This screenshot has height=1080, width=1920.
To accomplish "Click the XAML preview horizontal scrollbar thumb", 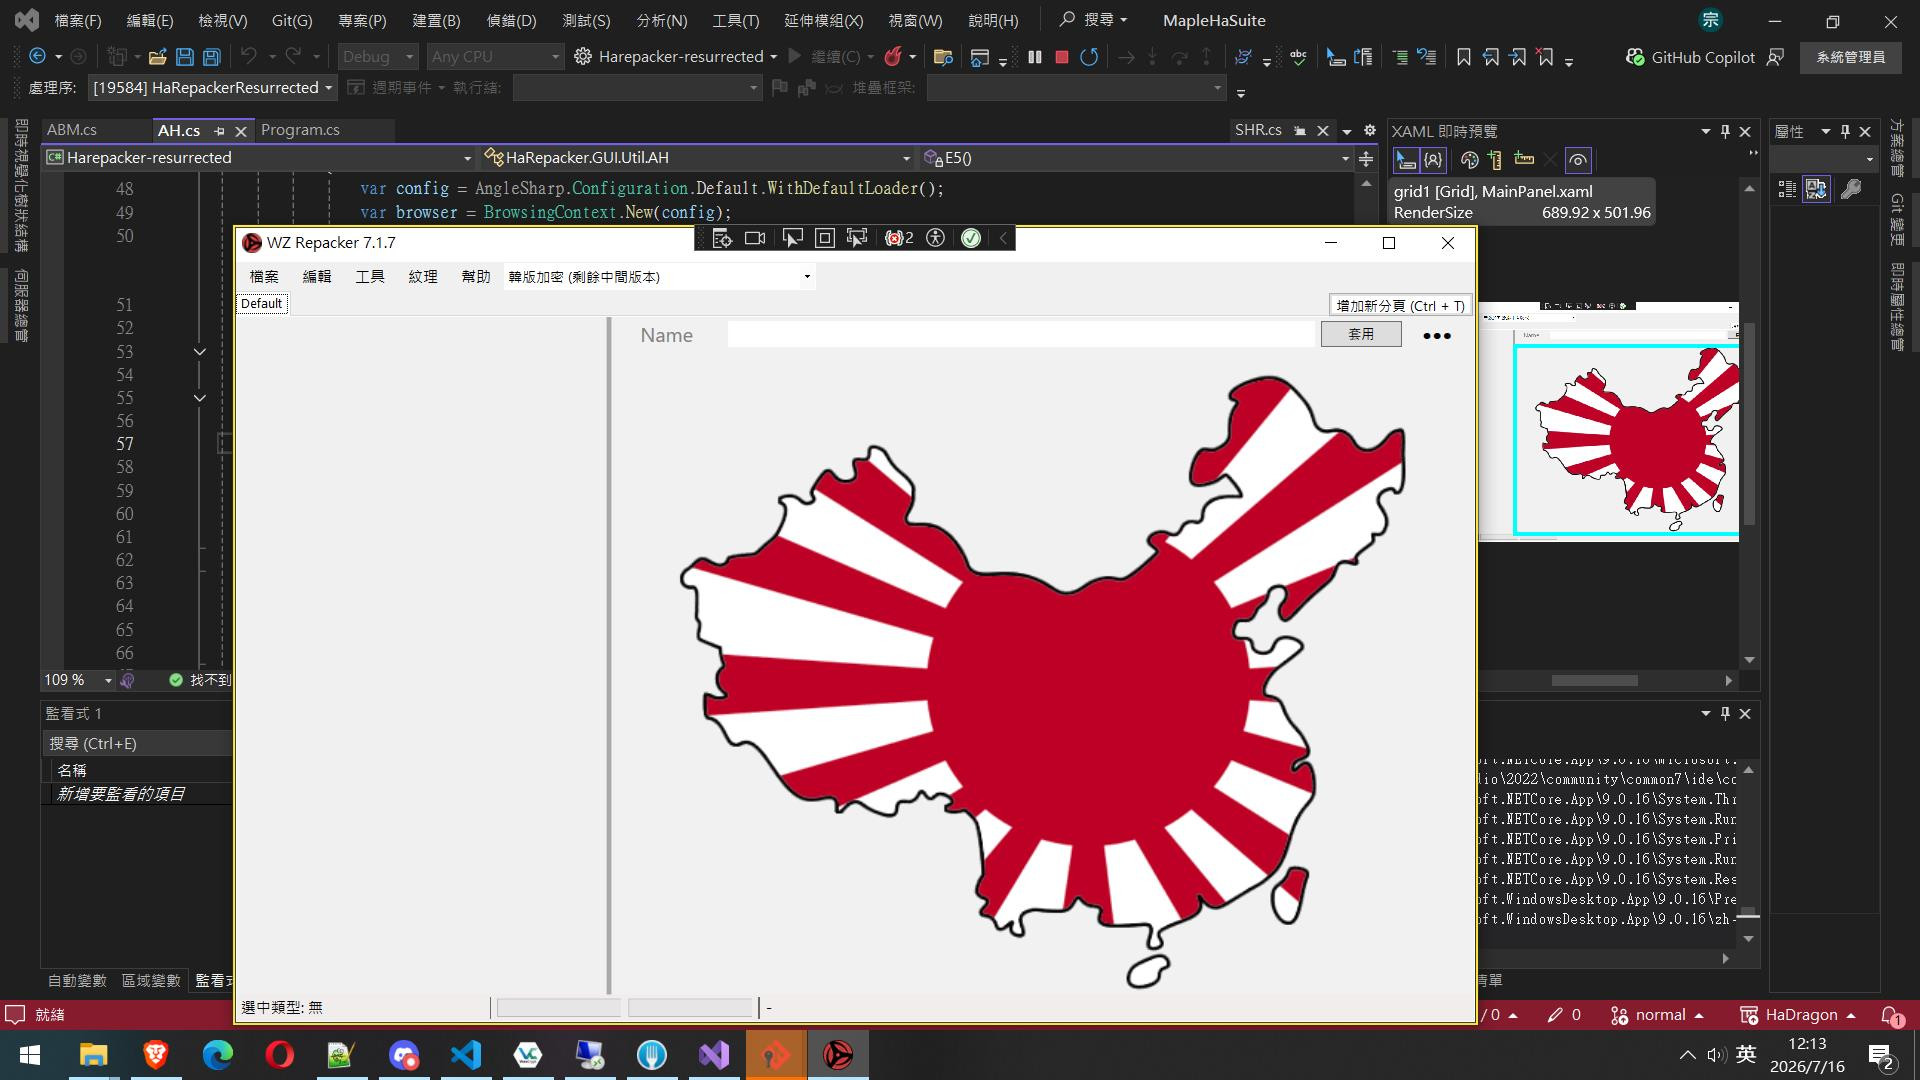I will [x=1594, y=680].
